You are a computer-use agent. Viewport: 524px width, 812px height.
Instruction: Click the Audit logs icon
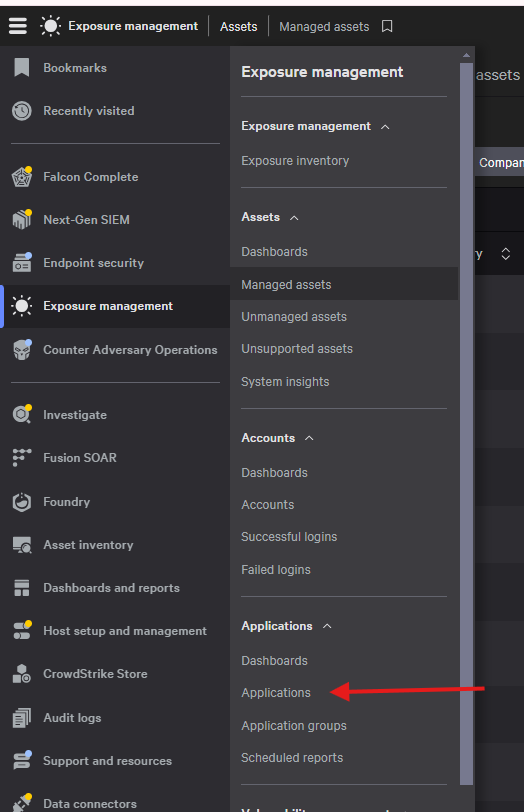point(22,718)
